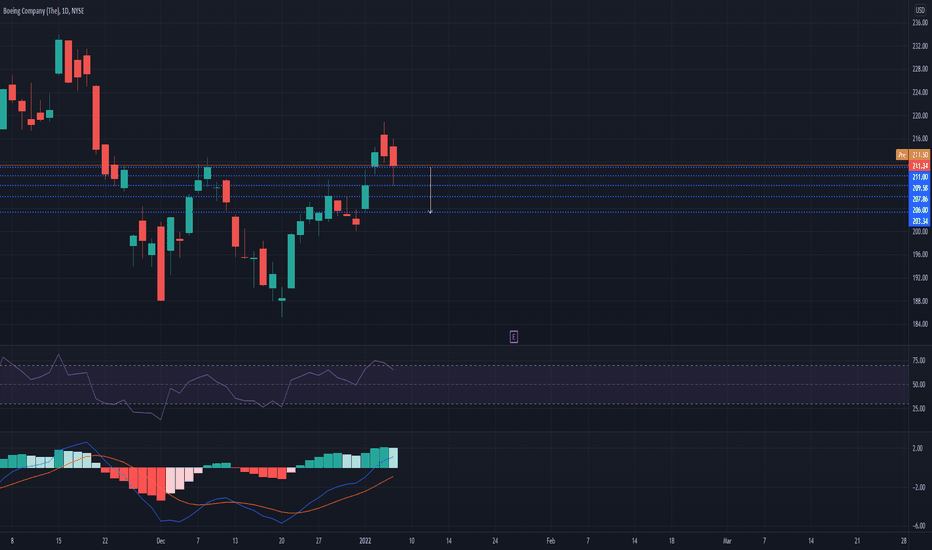Click 184.00 on the price scale
This screenshot has width=932, height=550.
(920, 324)
